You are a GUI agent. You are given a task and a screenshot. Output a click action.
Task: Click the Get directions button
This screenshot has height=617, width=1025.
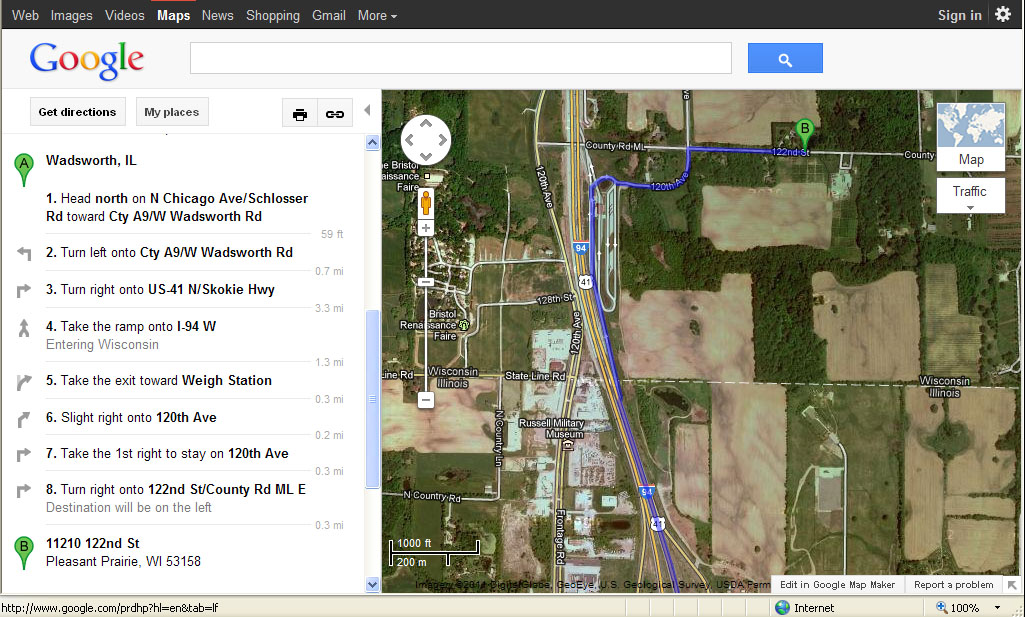[77, 112]
